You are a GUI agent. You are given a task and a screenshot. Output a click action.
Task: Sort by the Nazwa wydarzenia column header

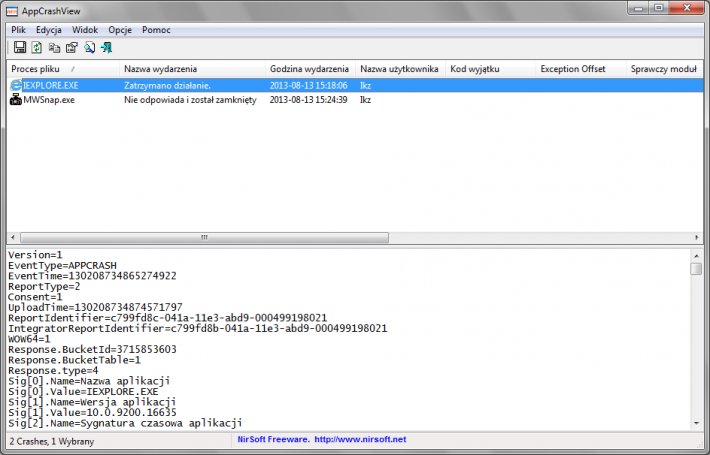click(192, 69)
